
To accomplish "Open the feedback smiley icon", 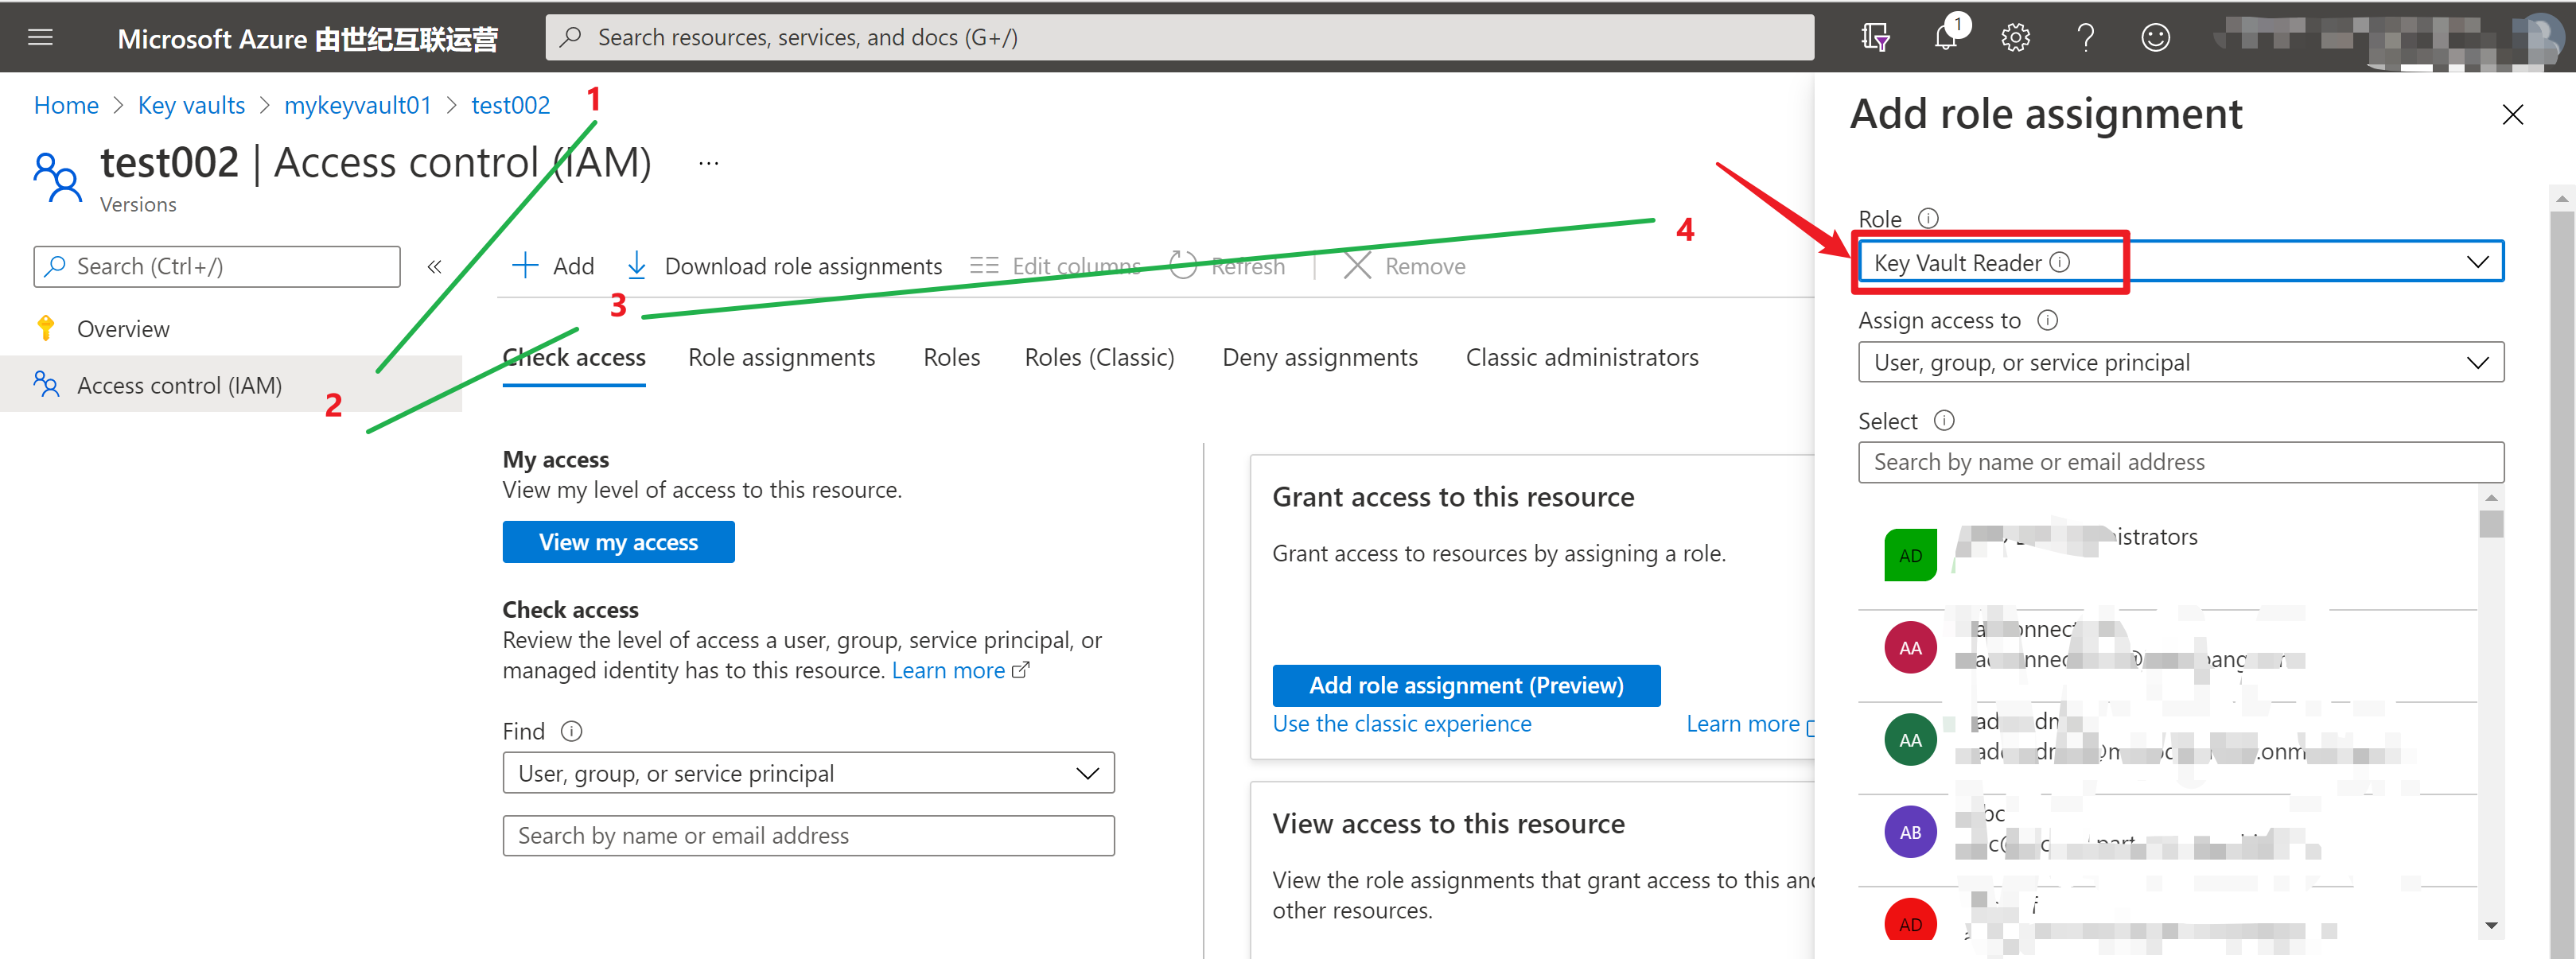I will click(x=2155, y=38).
